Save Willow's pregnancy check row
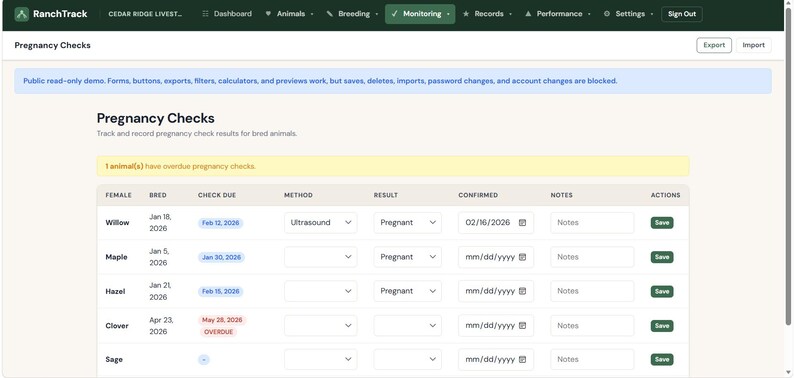 coord(662,223)
